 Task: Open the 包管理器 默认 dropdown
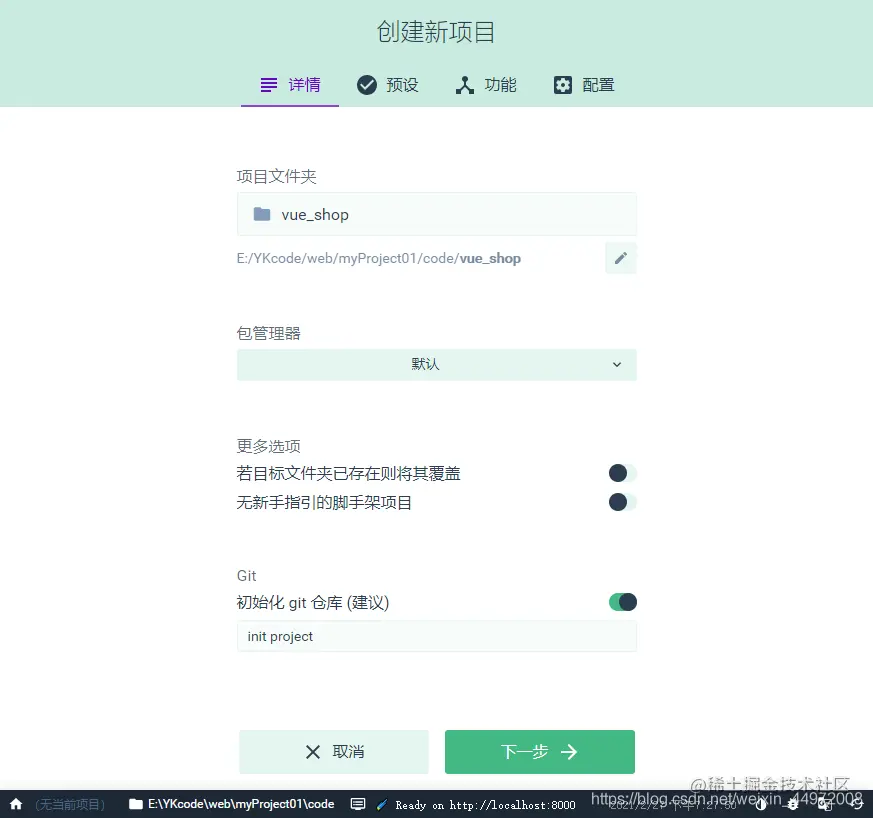(437, 365)
